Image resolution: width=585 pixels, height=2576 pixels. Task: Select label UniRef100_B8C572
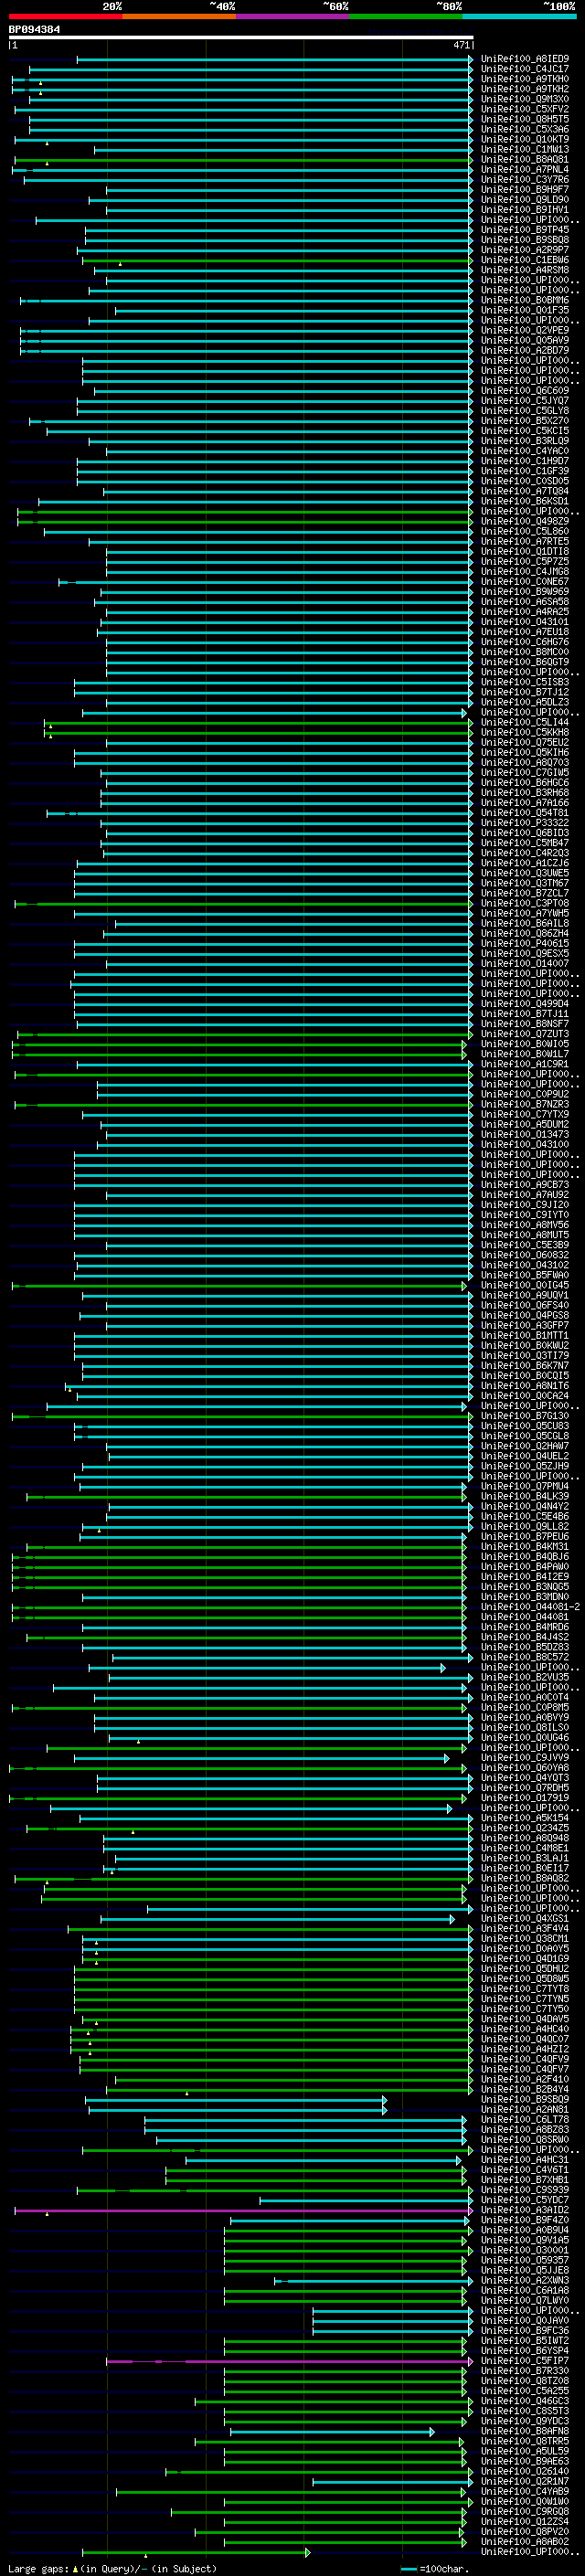(524, 1657)
